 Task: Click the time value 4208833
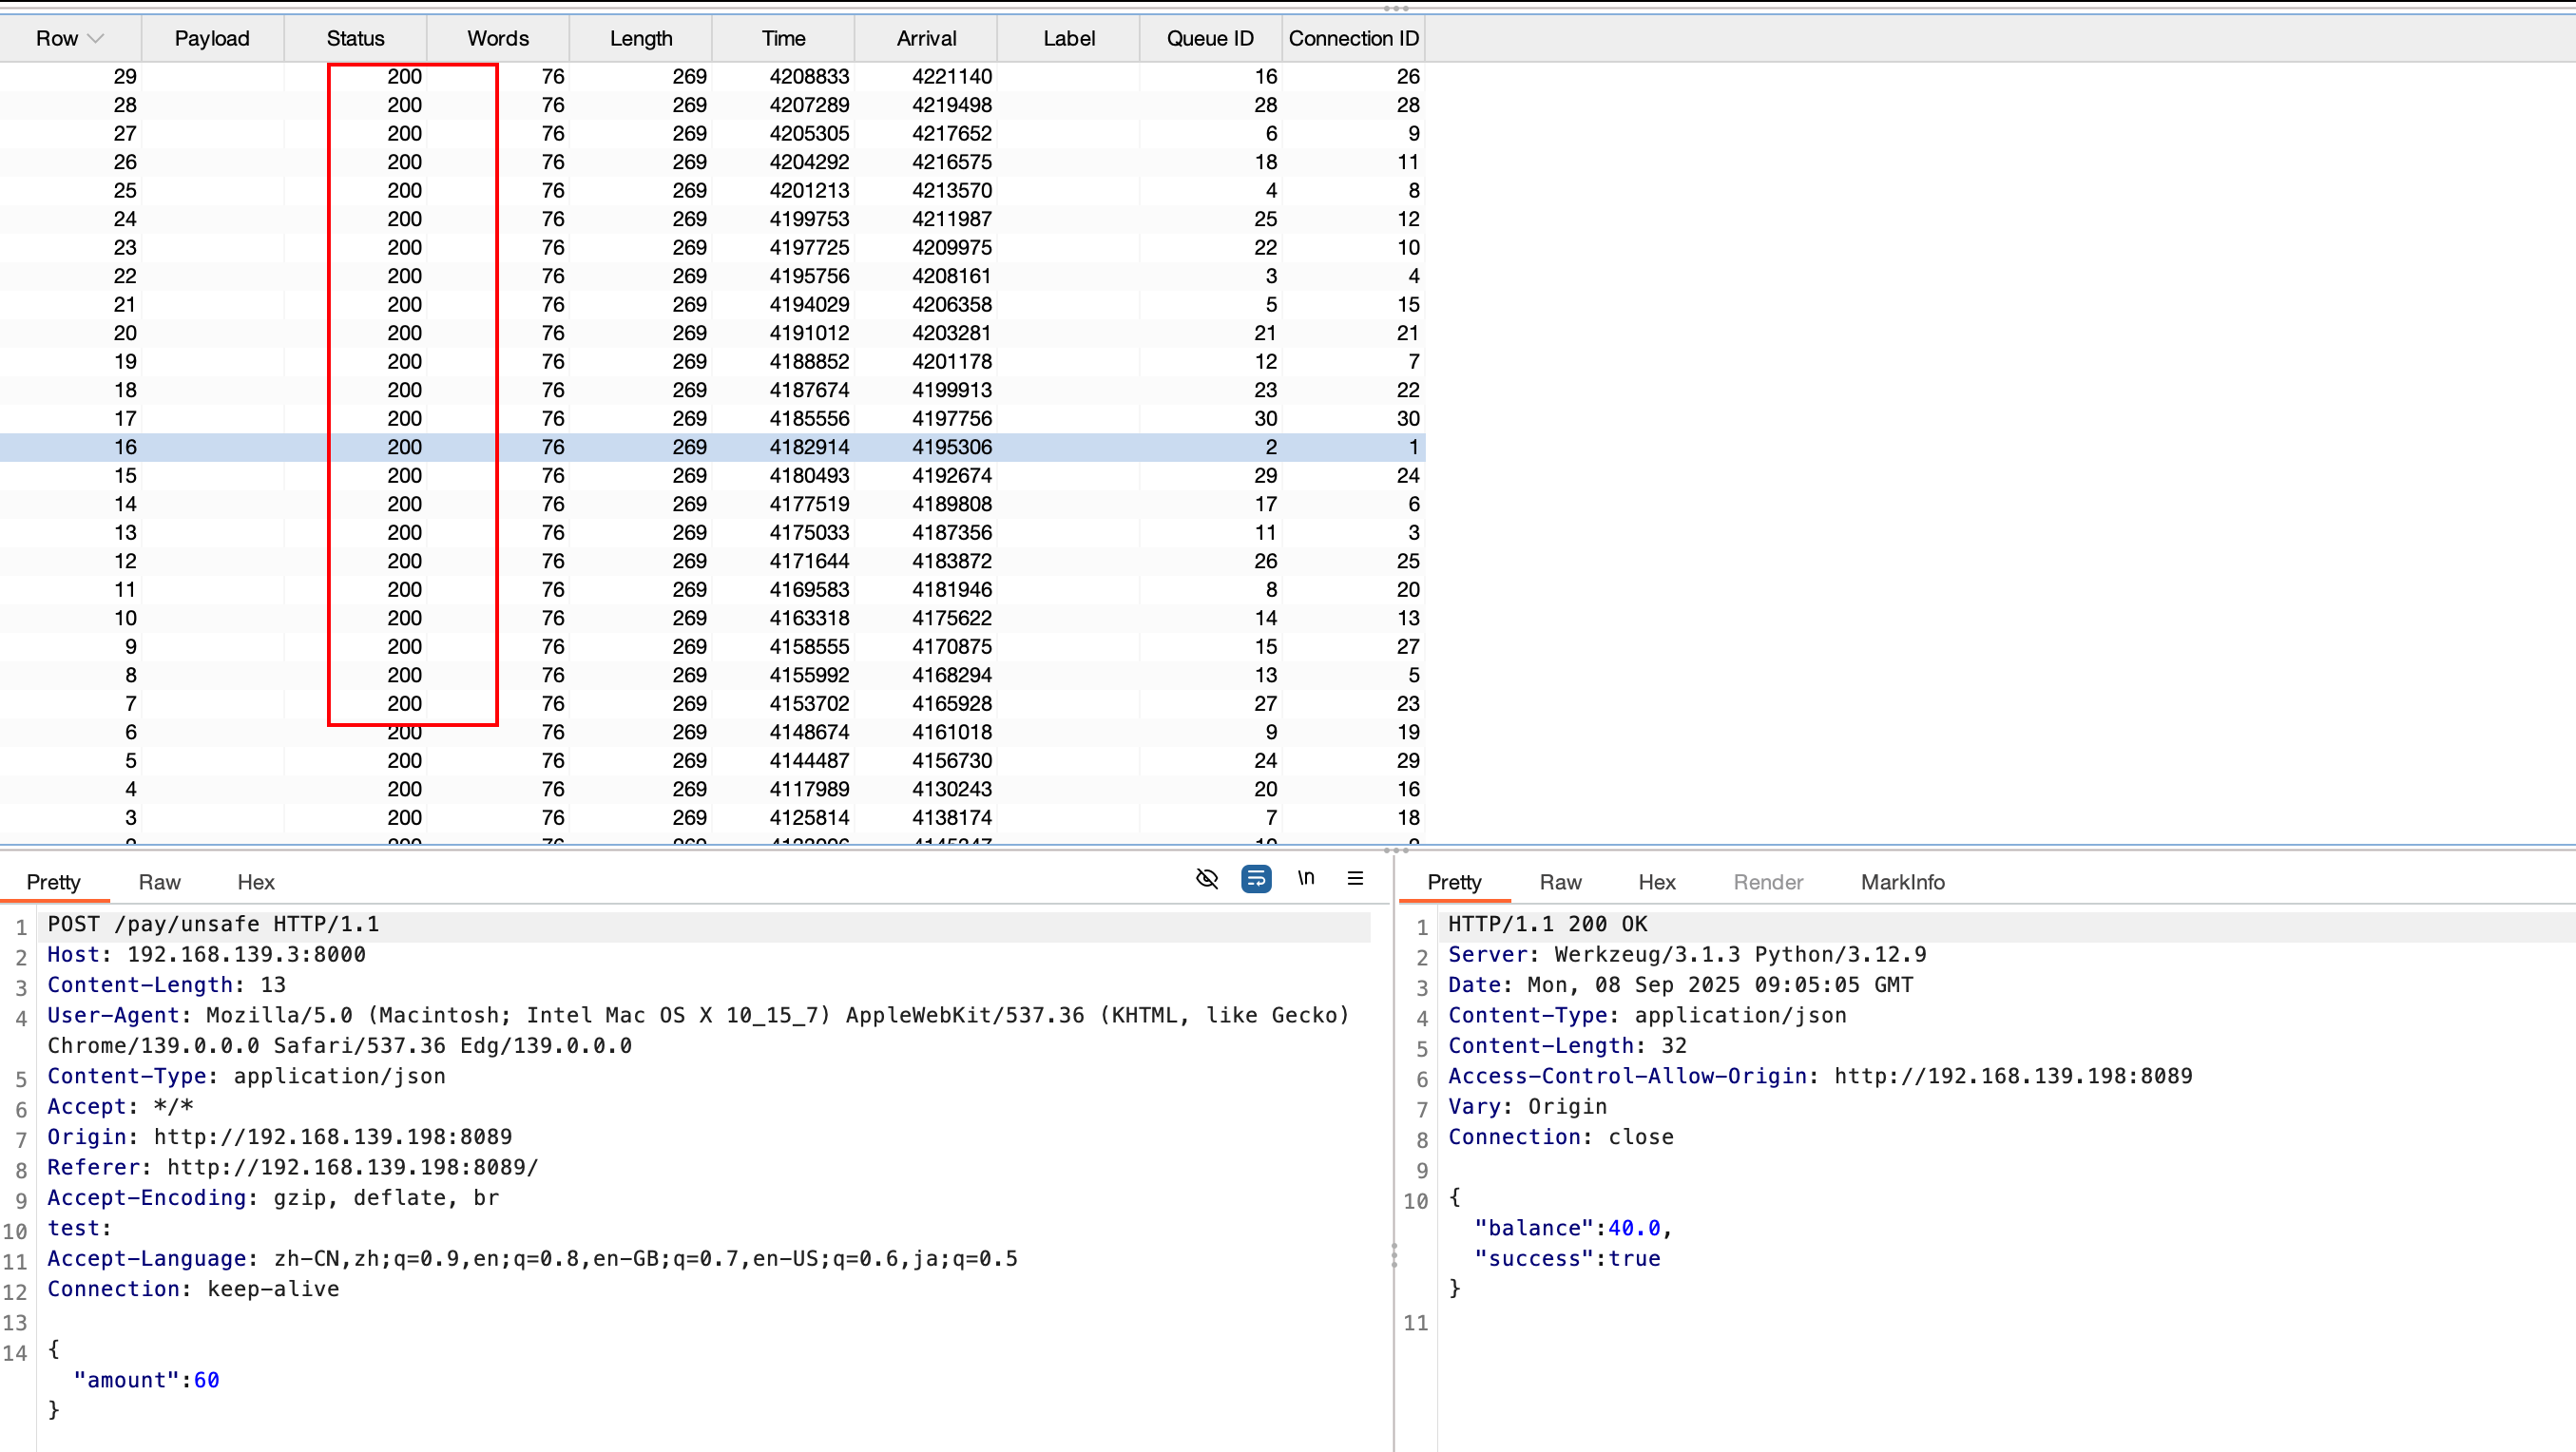pos(809,77)
